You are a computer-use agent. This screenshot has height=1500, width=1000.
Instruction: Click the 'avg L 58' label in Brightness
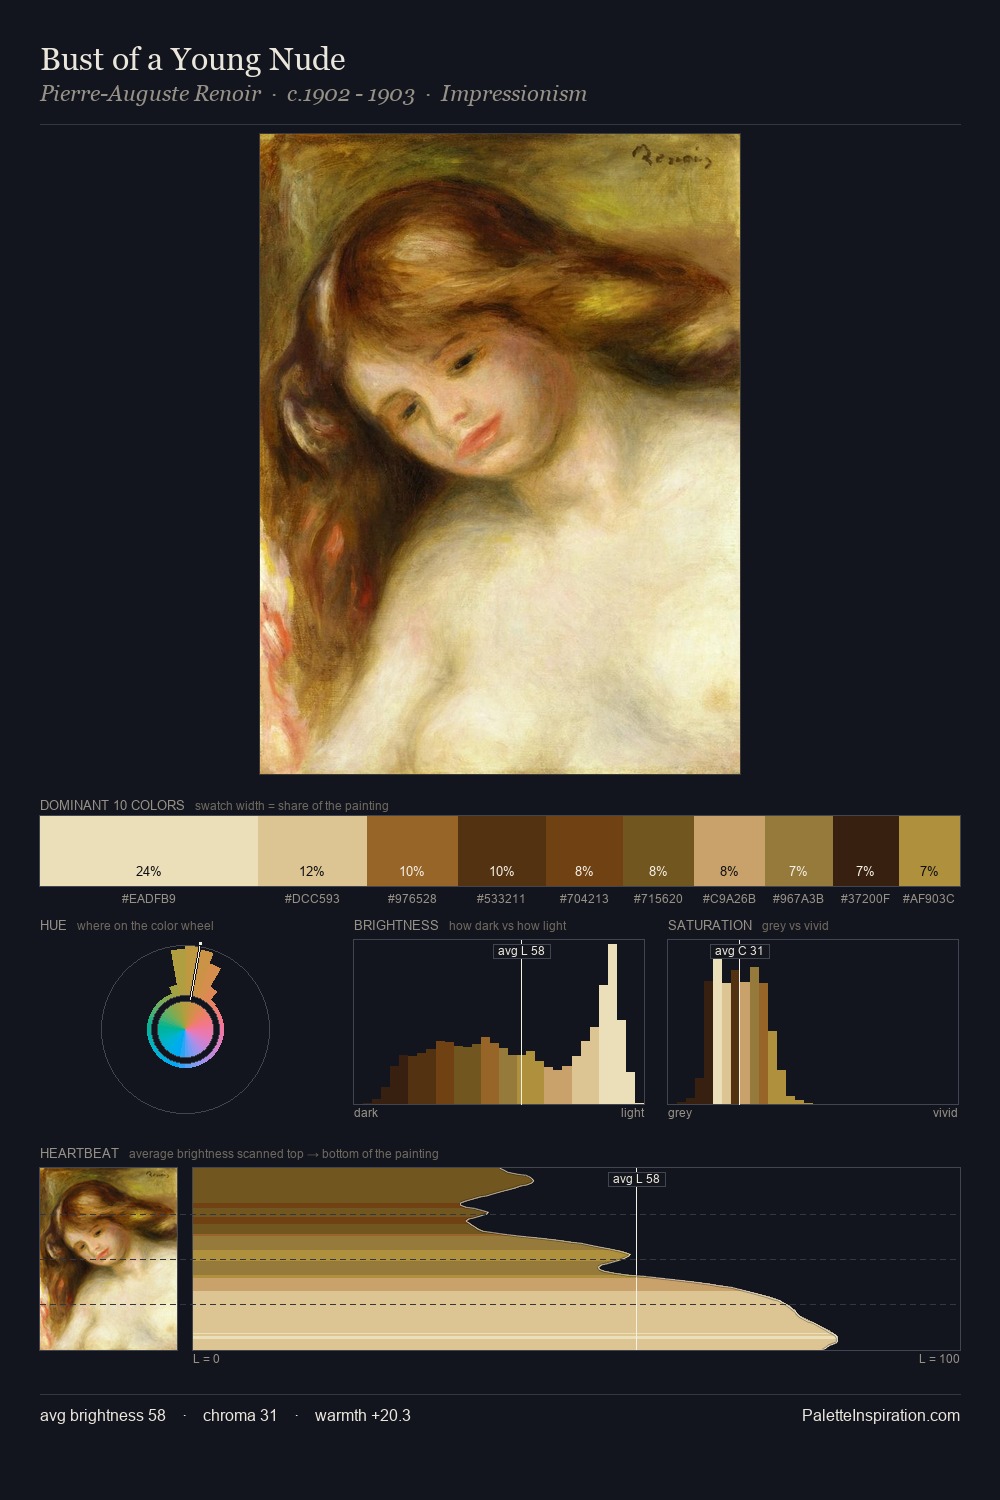pyautogui.click(x=521, y=951)
